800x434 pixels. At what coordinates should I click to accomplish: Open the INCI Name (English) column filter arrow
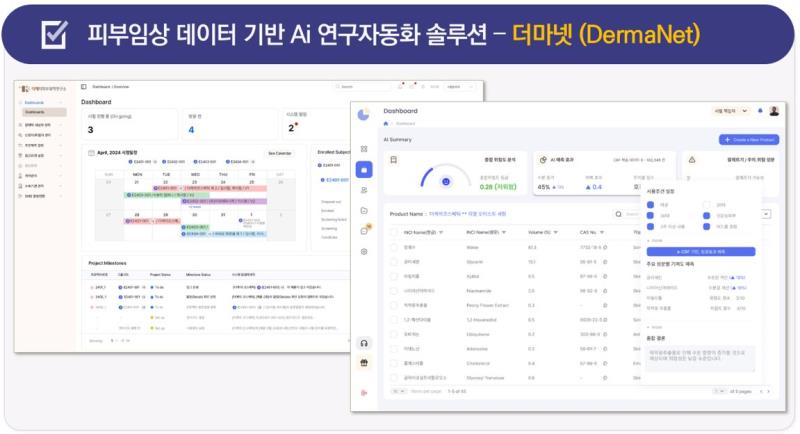[504, 233]
